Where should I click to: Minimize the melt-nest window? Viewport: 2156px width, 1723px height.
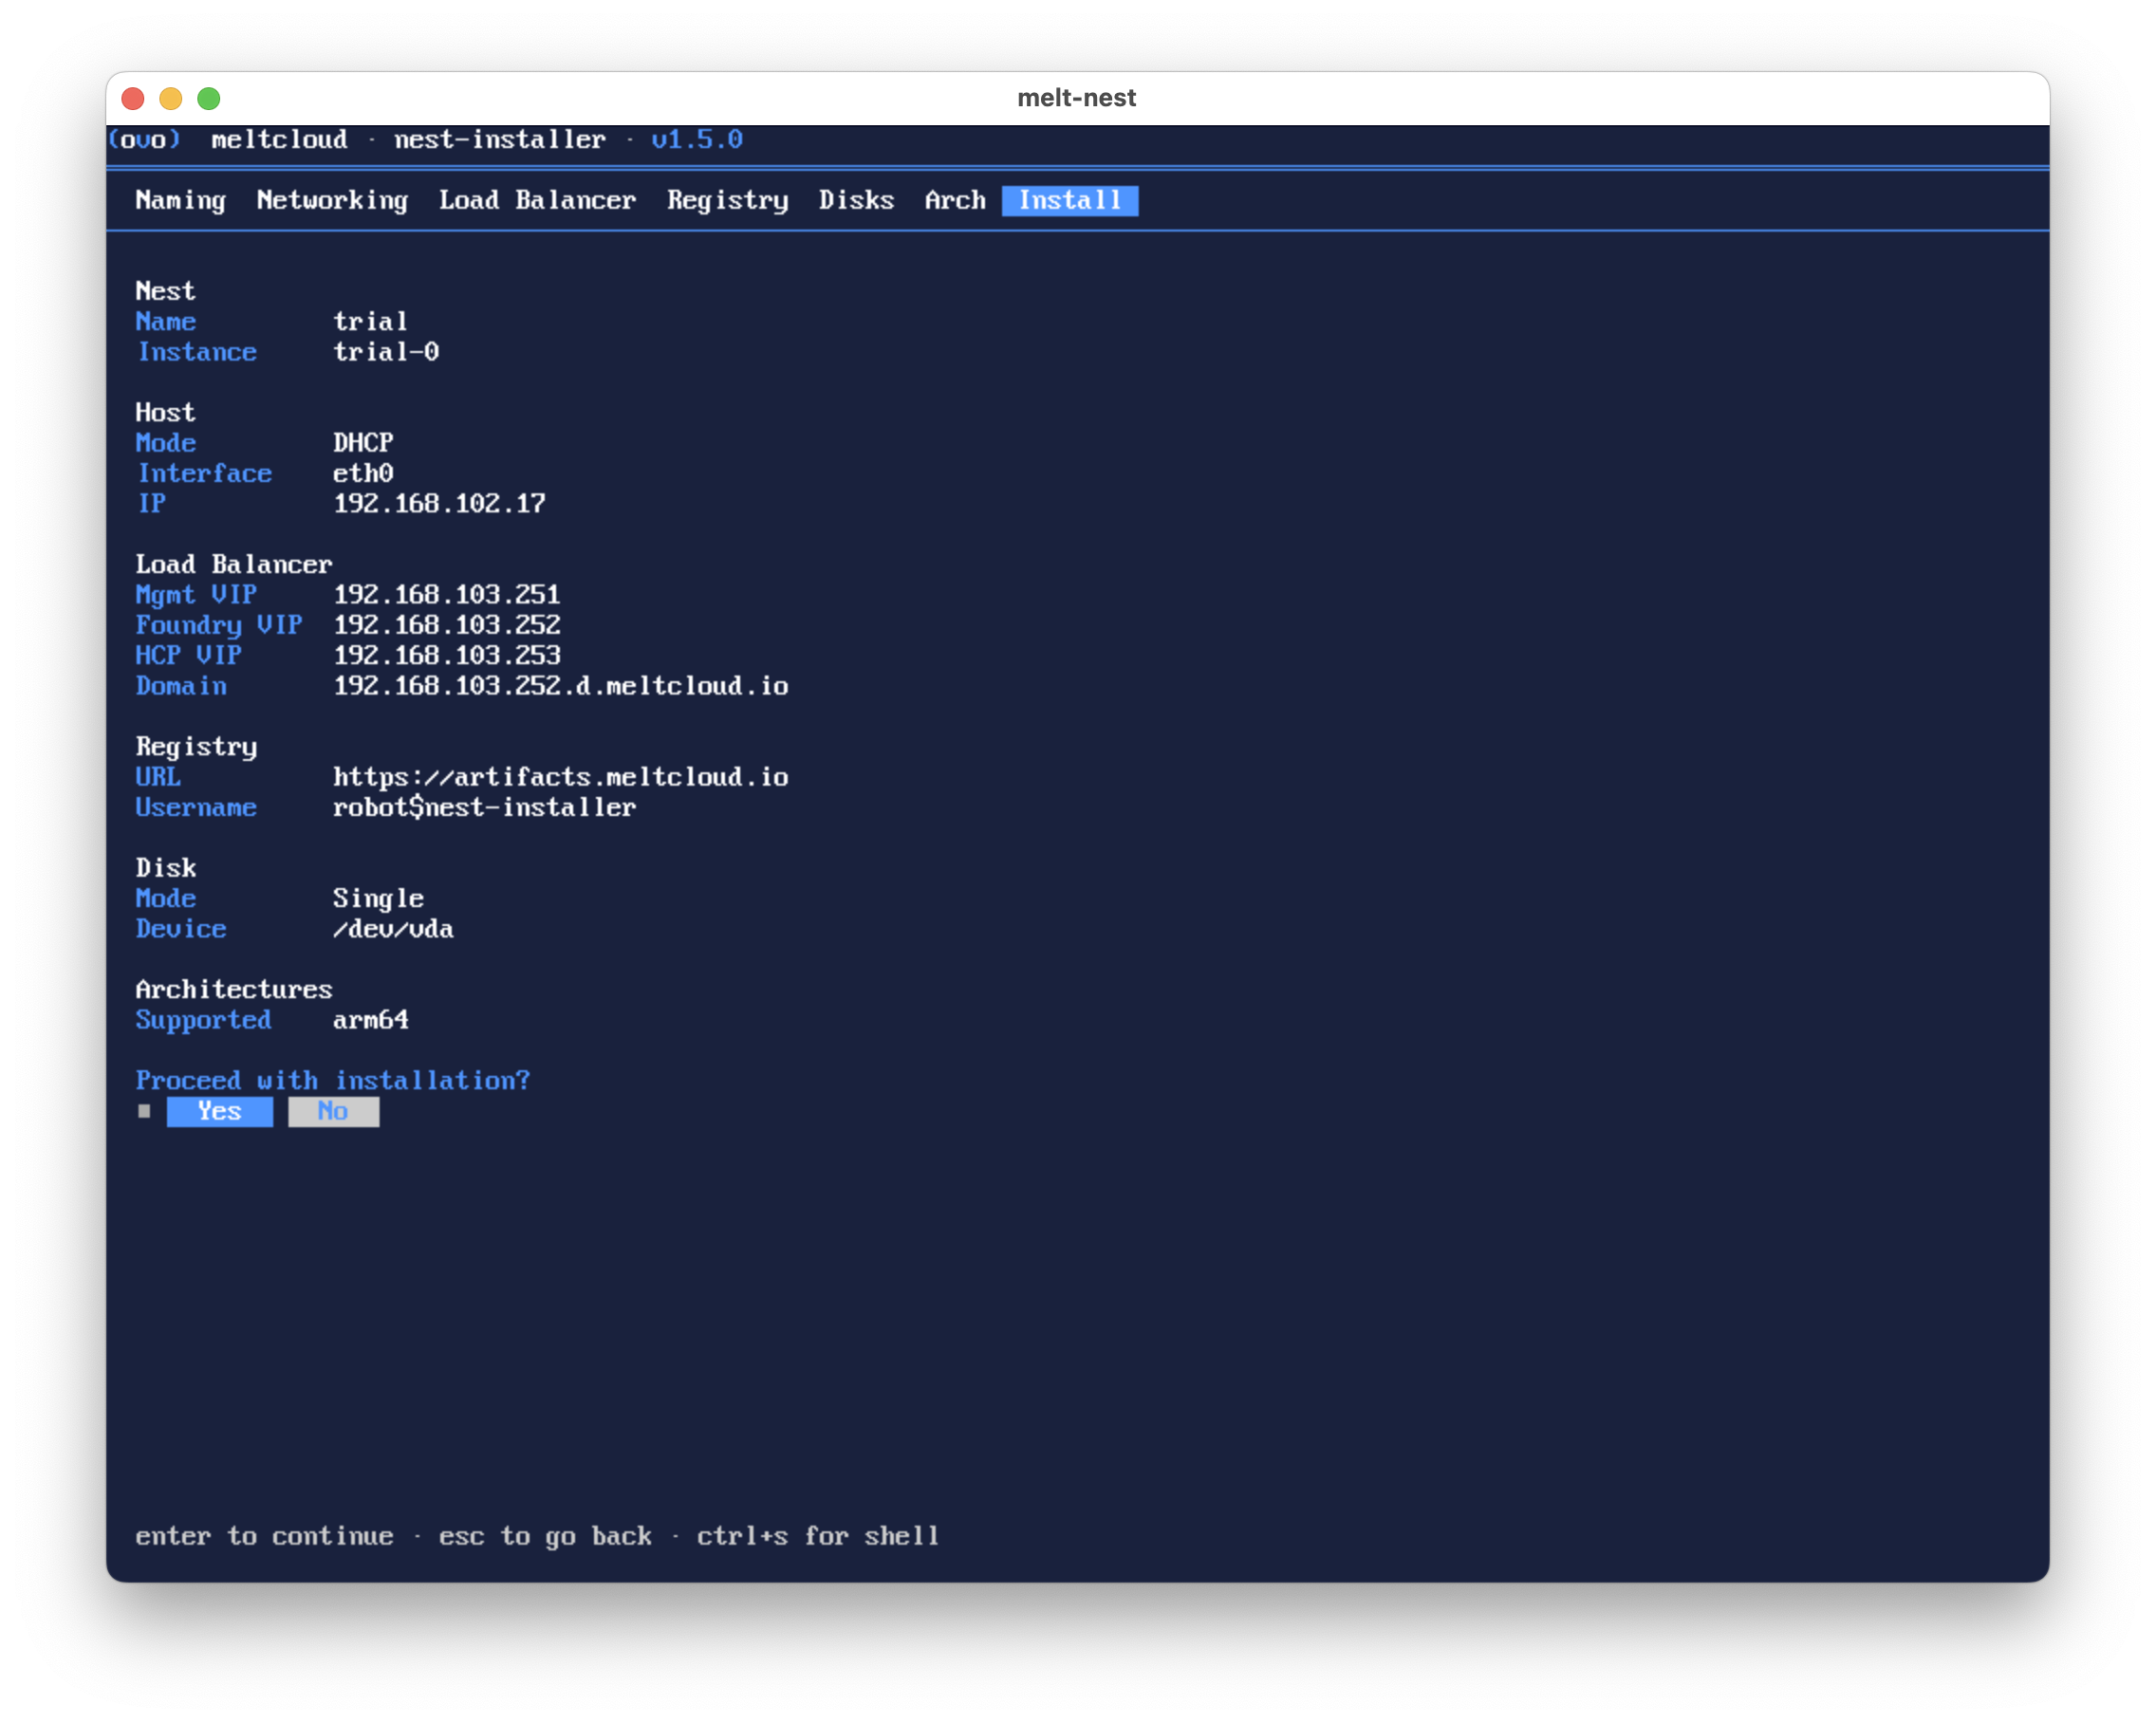tap(171, 98)
